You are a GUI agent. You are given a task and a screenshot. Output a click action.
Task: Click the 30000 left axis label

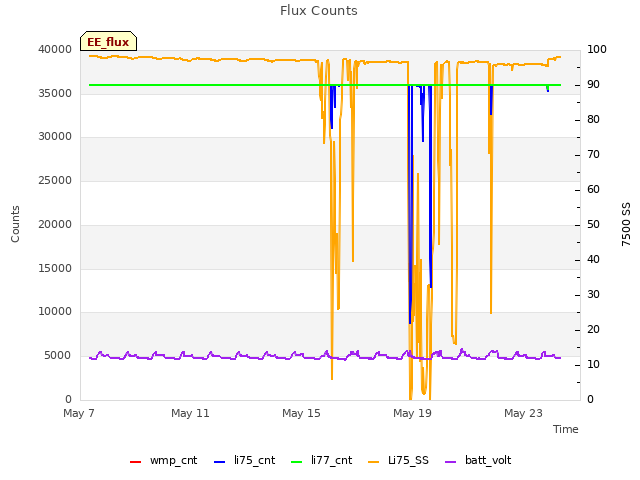55,136
